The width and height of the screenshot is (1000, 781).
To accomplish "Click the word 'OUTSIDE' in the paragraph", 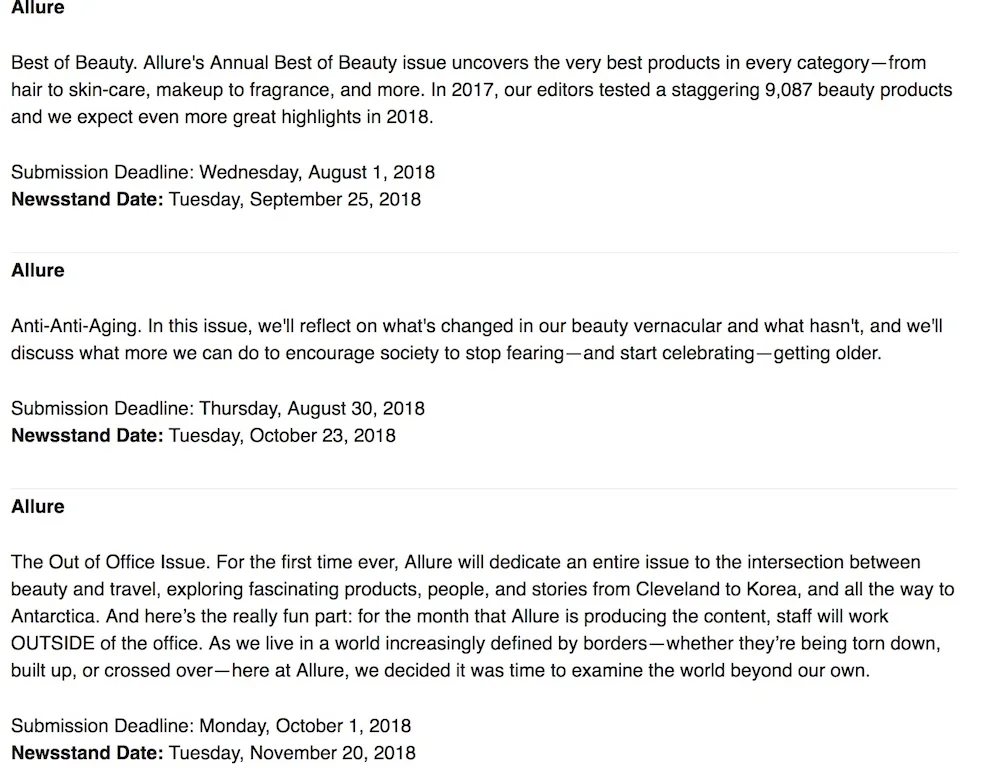I will coord(52,643).
